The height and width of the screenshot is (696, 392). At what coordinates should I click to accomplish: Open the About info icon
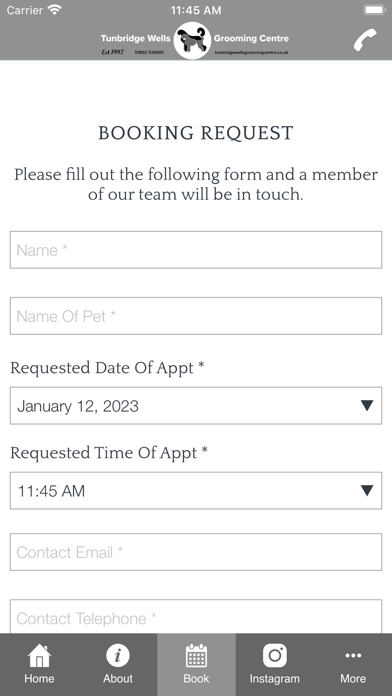pos(118,656)
